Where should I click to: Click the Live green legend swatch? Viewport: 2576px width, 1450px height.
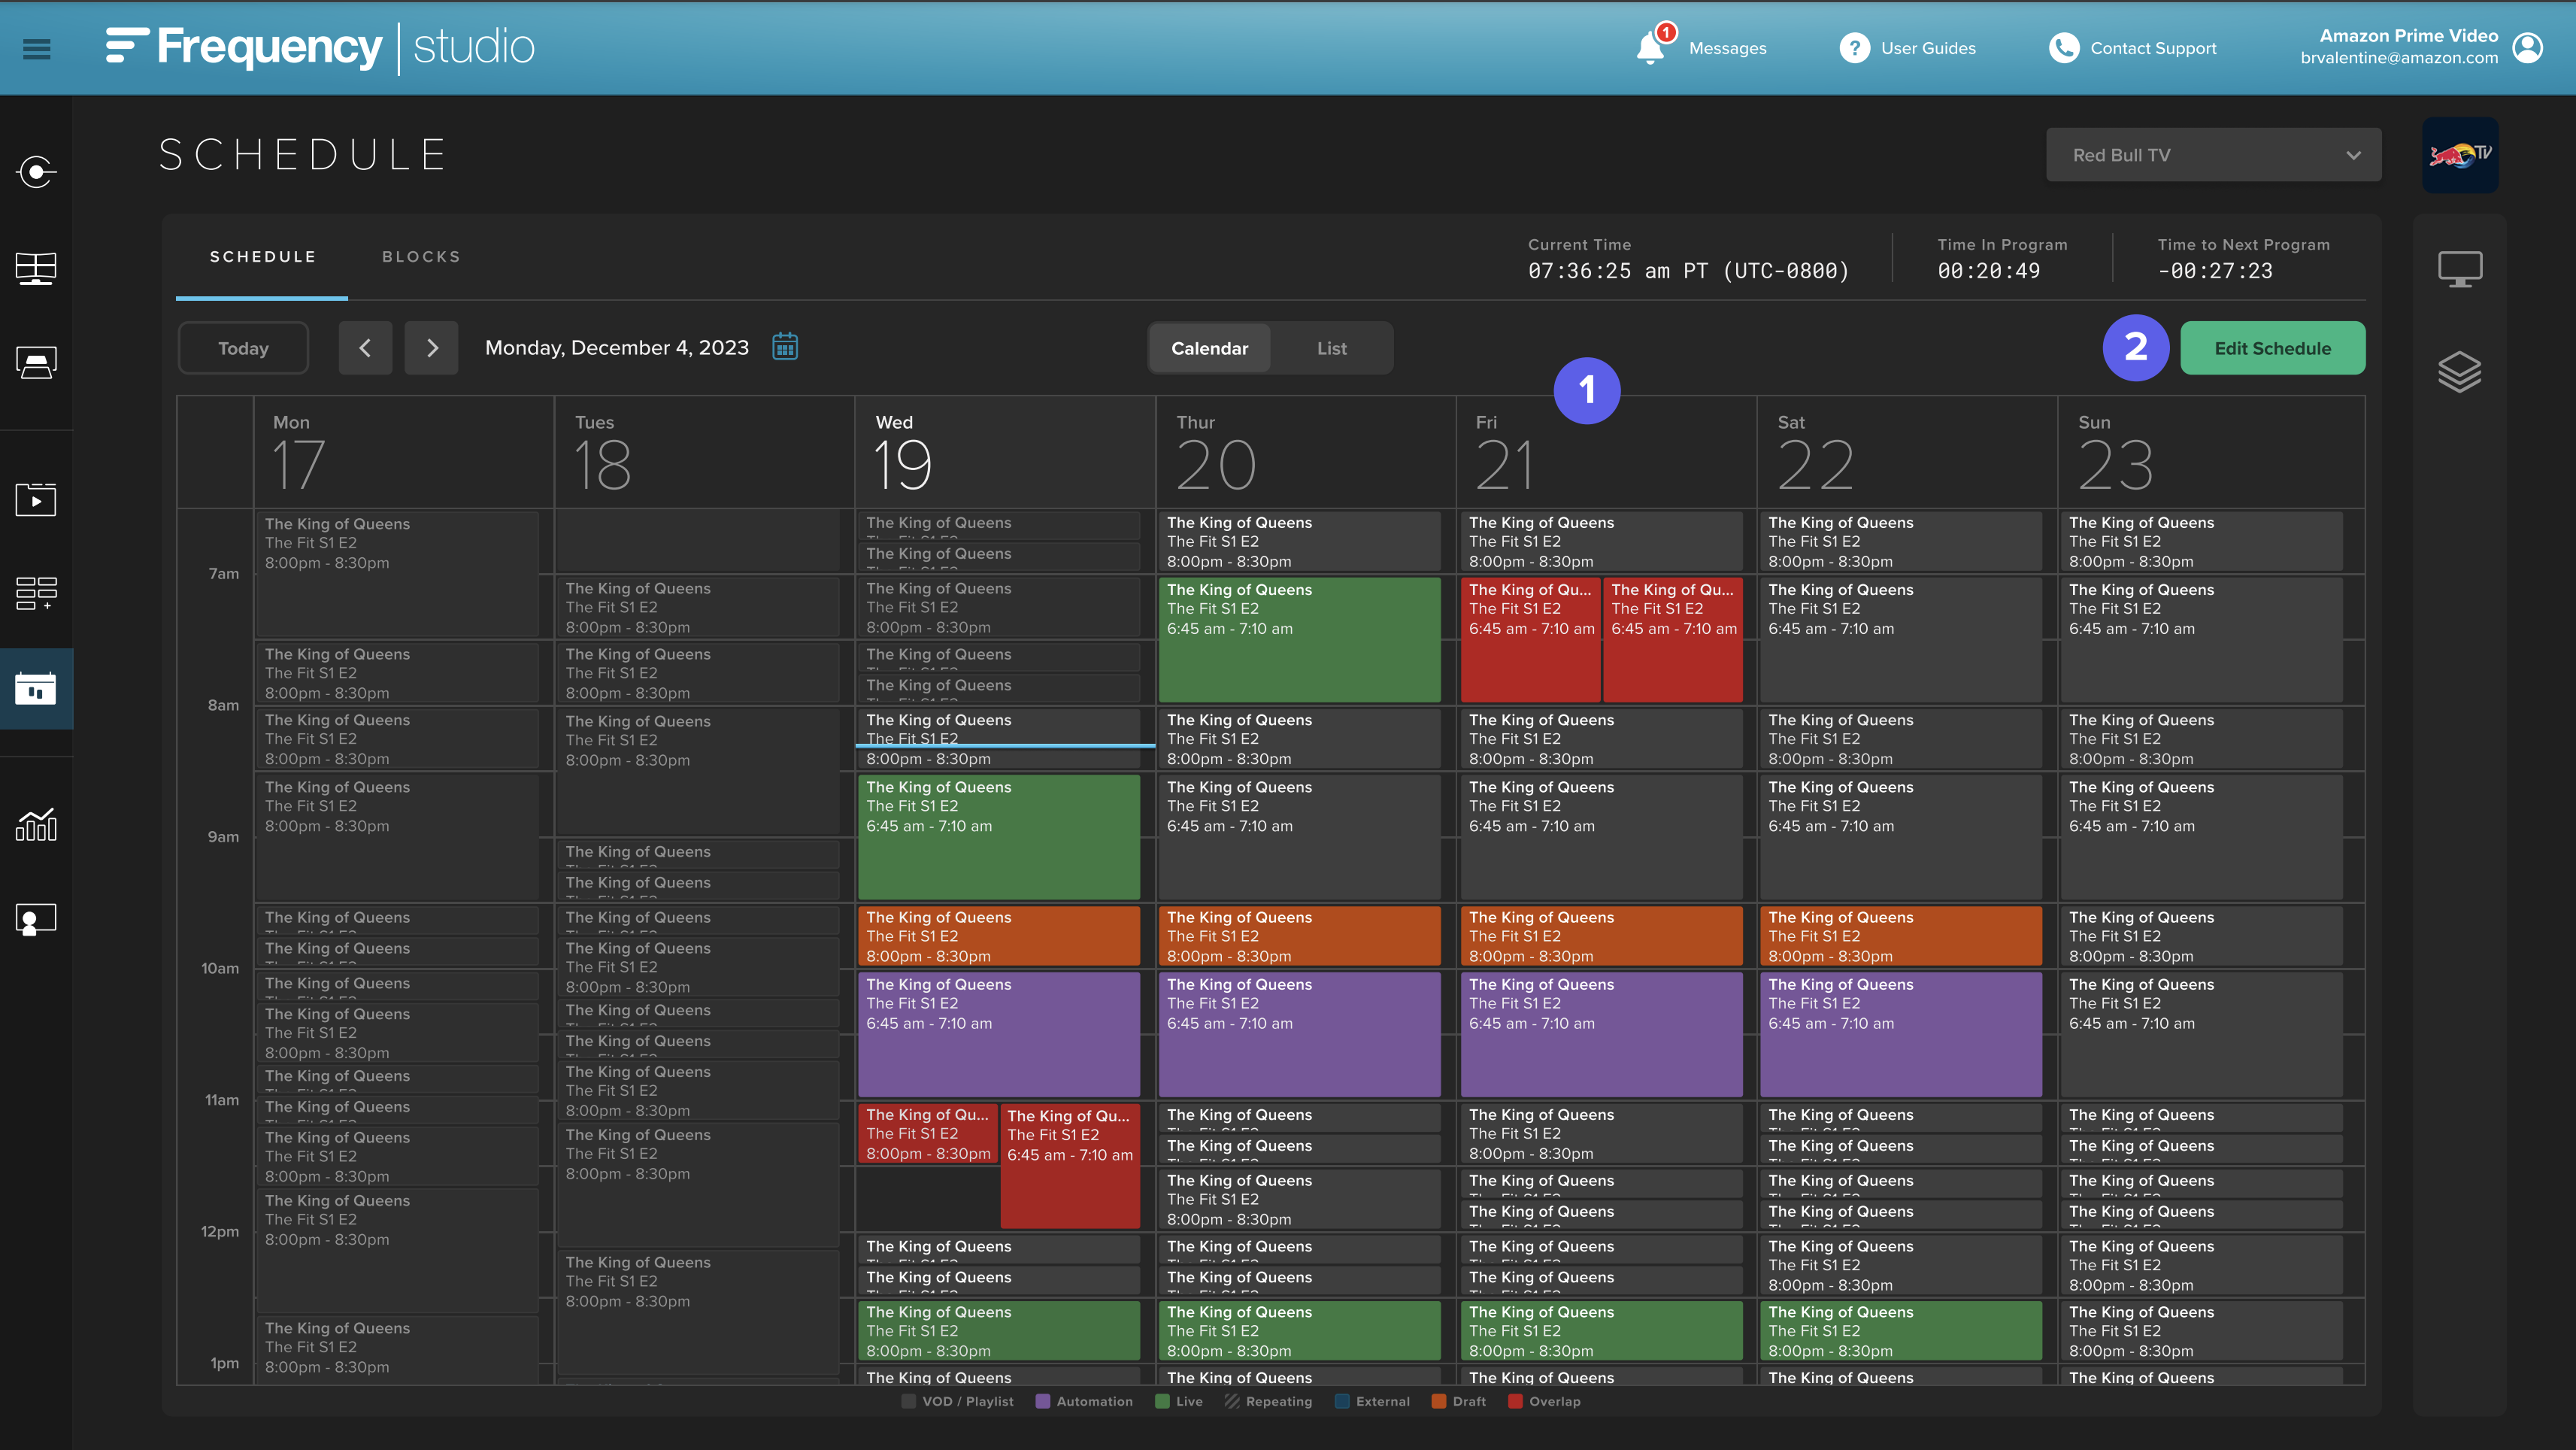(1162, 1401)
